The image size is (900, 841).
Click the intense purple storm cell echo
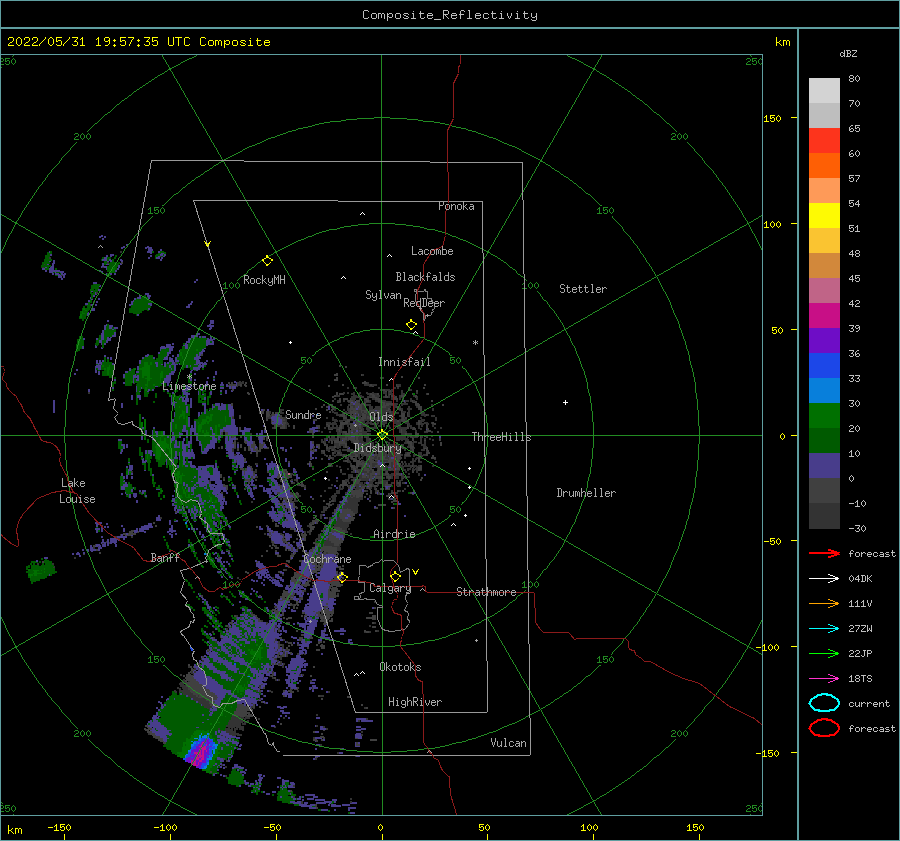click(x=200, y=752)
